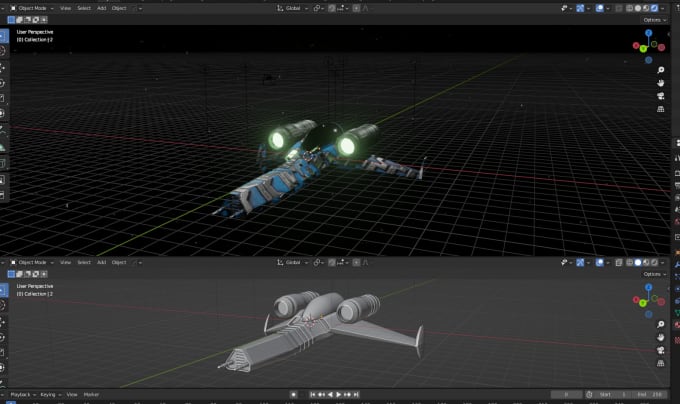This screenshot has height=404, width=680.
Task: Open shading options arrow in top viewport header
Action: point(663,8)
